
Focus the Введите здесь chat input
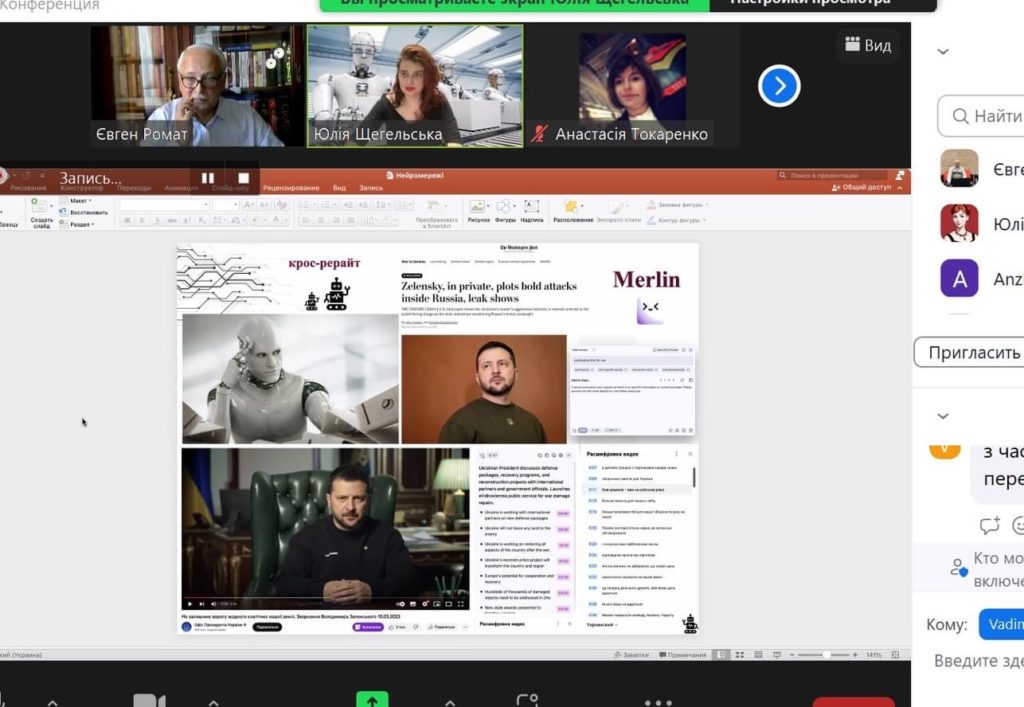pos(979,661)
